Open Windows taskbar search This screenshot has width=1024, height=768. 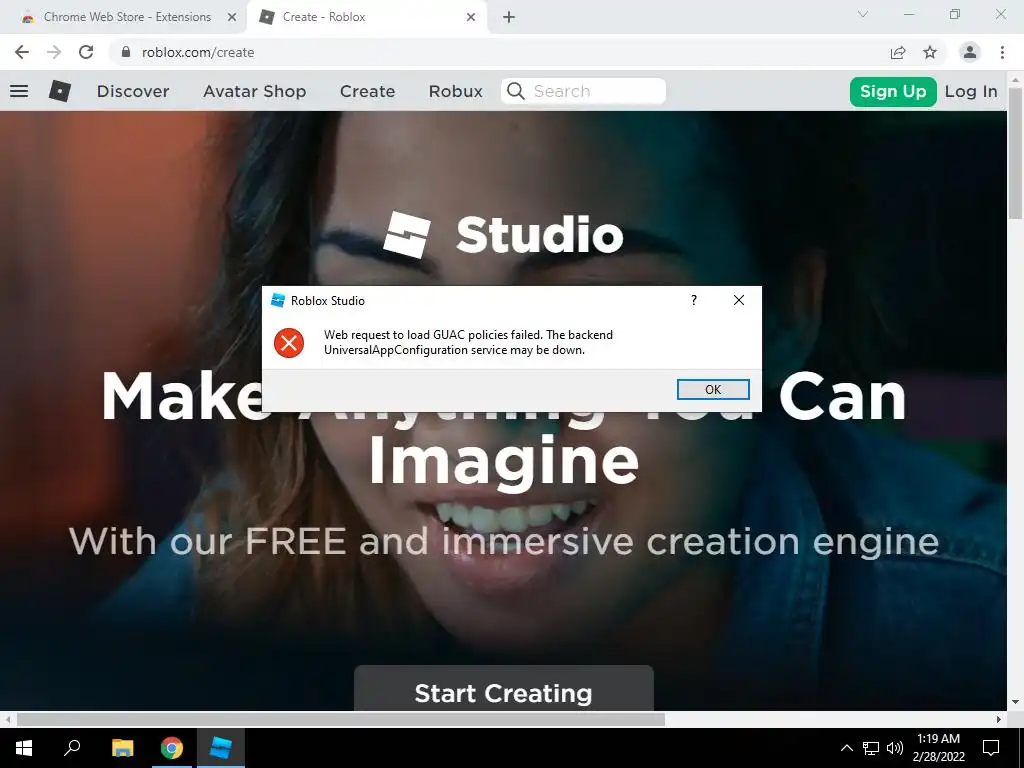pos(72,748)
